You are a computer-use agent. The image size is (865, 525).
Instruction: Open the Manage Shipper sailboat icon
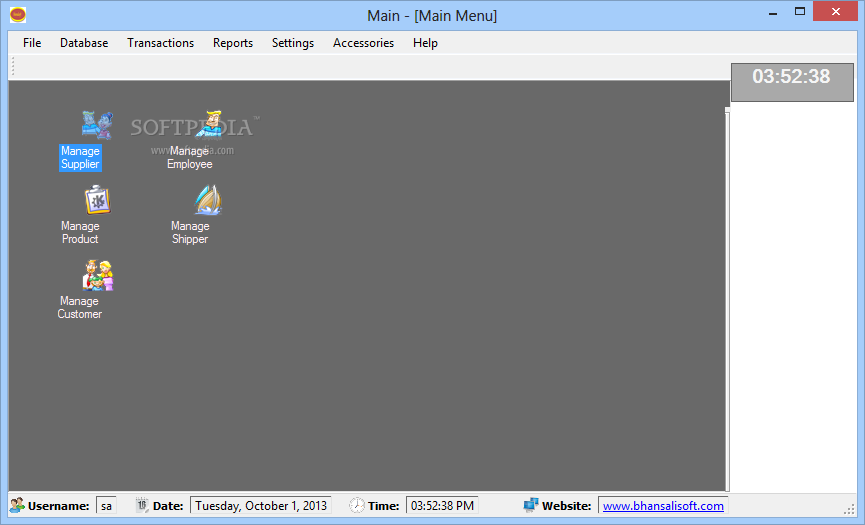coord(208,200)
